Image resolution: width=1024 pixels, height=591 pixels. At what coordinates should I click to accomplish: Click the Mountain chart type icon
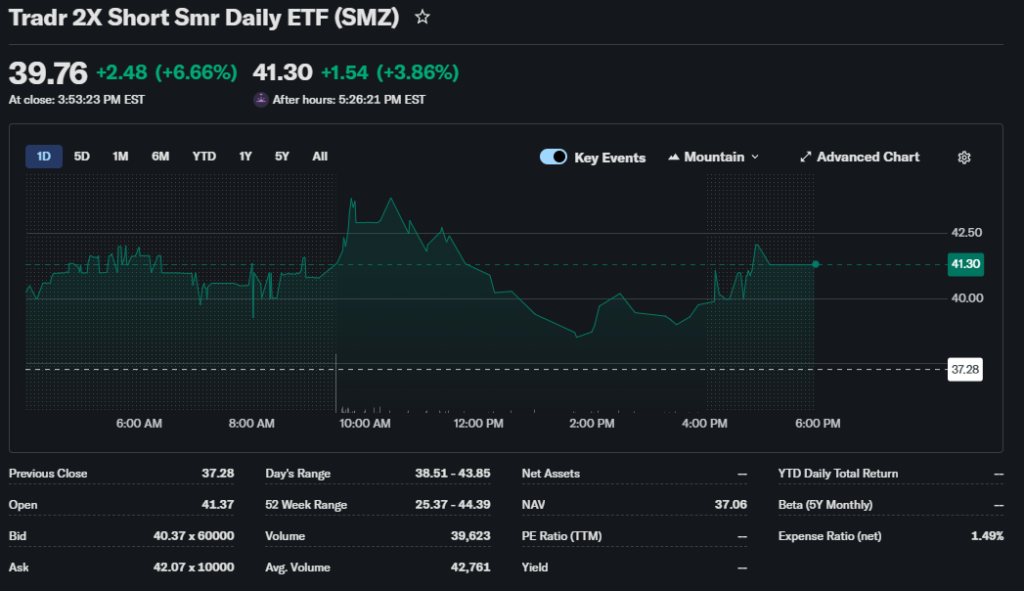(674, 157)
